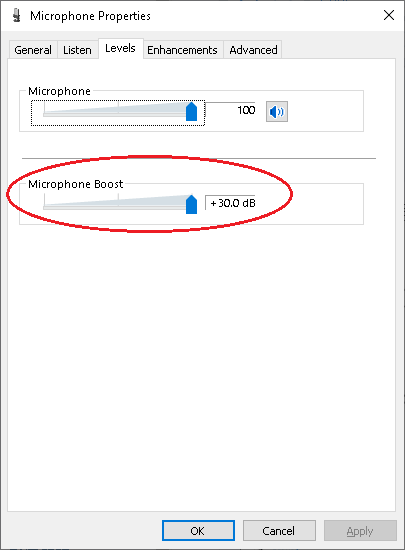
Task: Mute the microphone with the speaker icon
Action: (277, 112)
